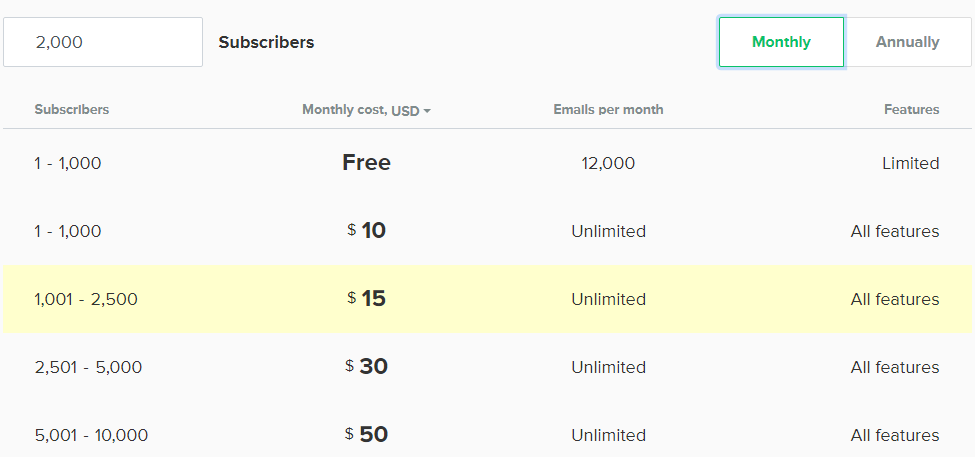Switch to Annually billing
This screenshot has width=975, height=457.
(907, 42)
